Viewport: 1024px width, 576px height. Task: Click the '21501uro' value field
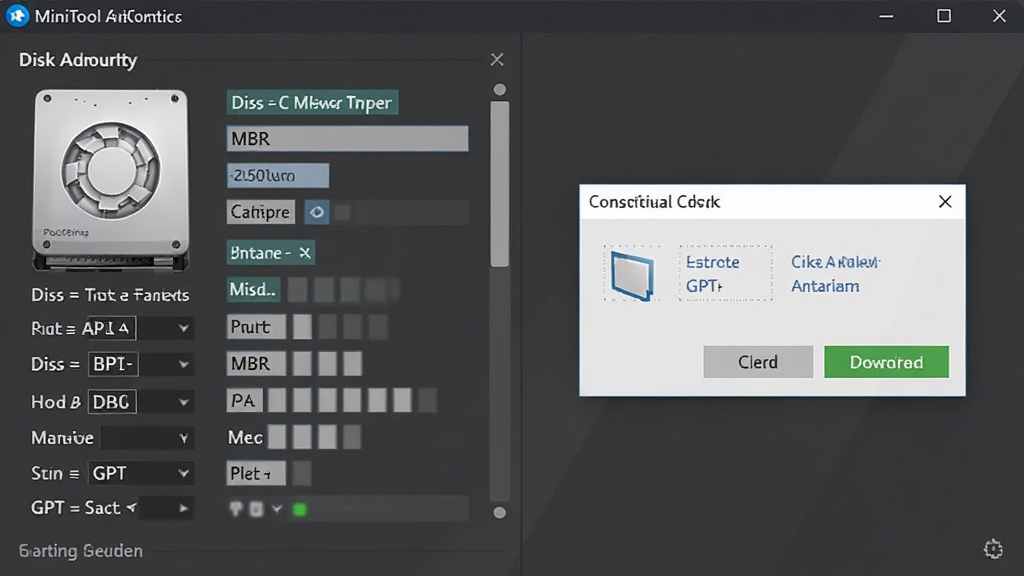click(278, 176)
